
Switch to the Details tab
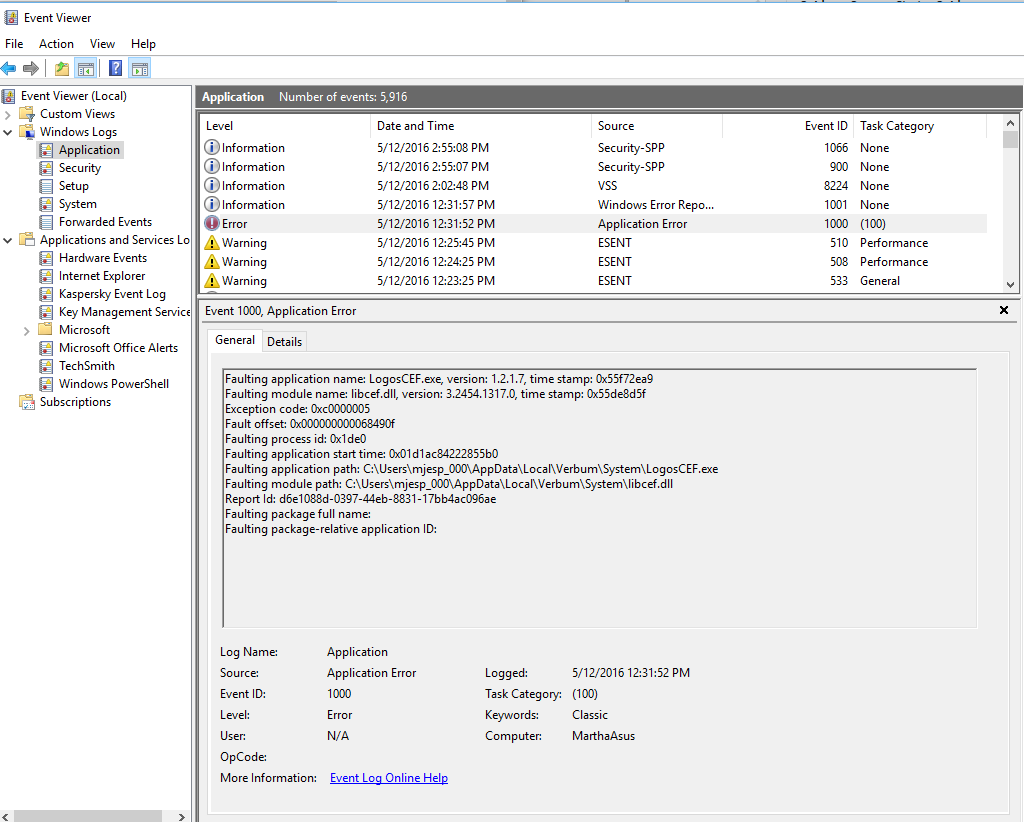pyautogui.click(x=284, y=341)
